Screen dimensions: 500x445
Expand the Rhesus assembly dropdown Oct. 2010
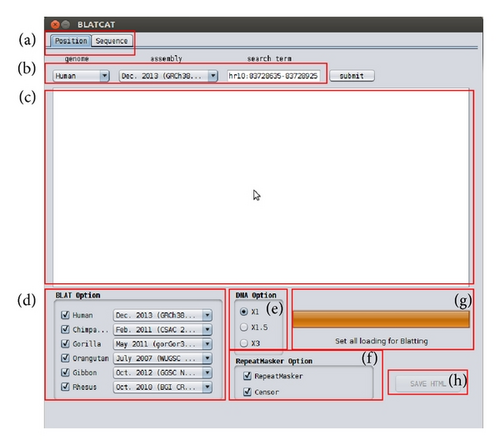pyautogui.click(x=163, y=387)
